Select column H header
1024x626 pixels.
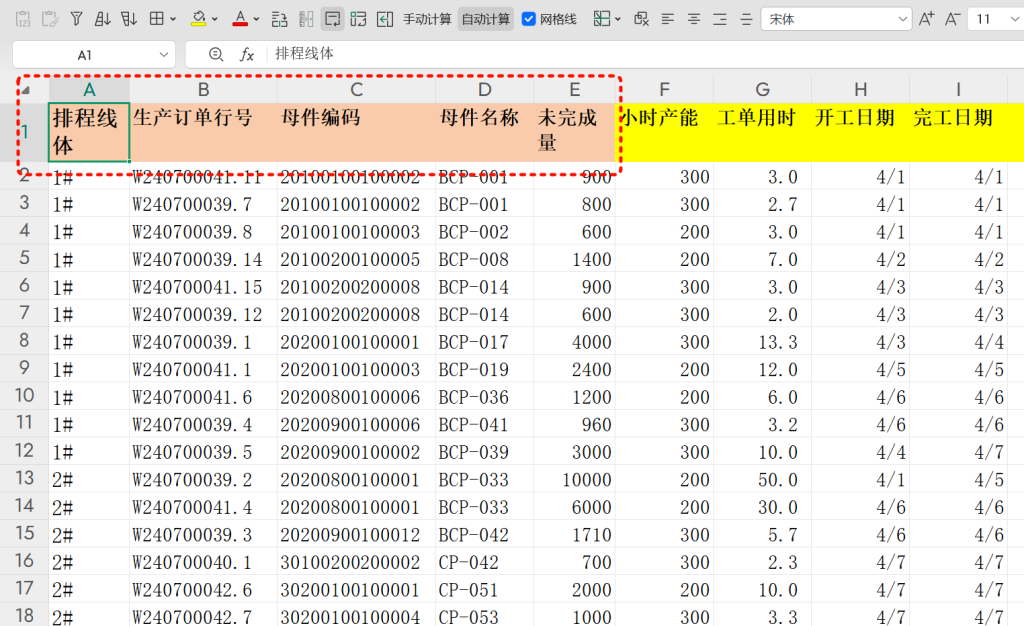click(x=861, y=89)
